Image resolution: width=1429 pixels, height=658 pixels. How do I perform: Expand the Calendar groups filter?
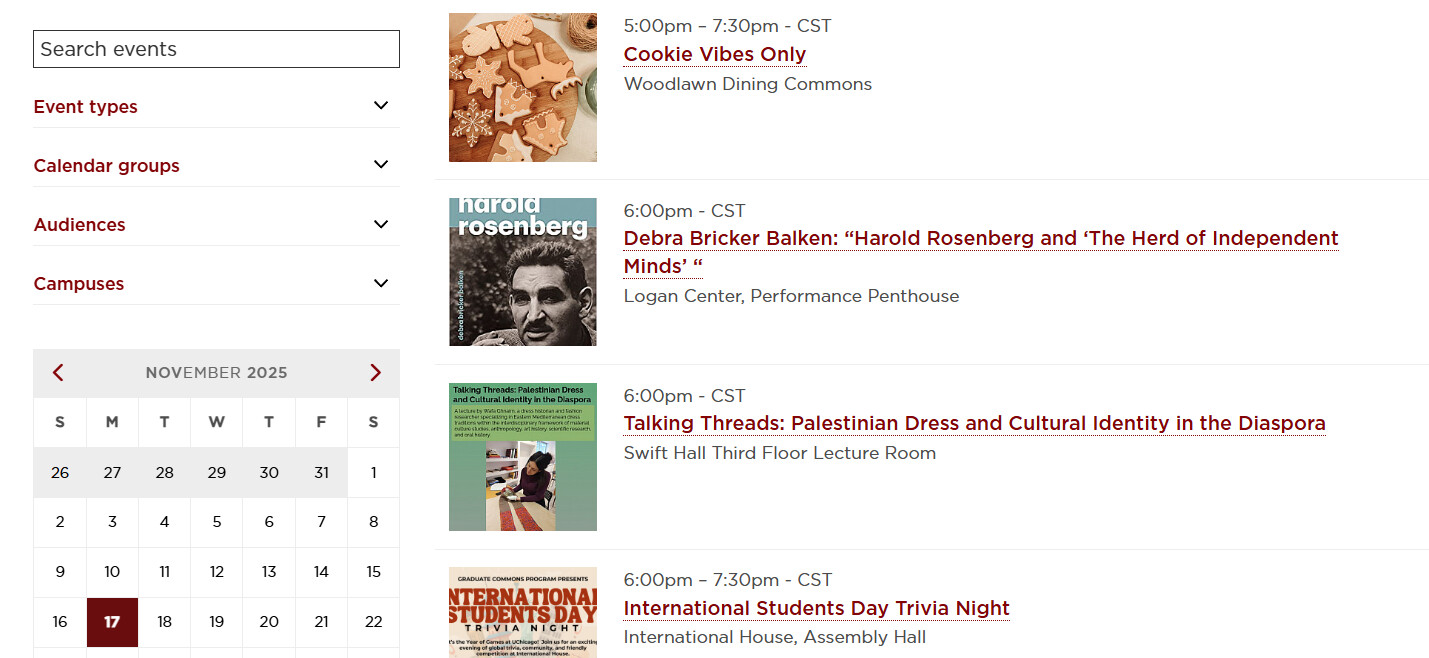coord(380,165)
